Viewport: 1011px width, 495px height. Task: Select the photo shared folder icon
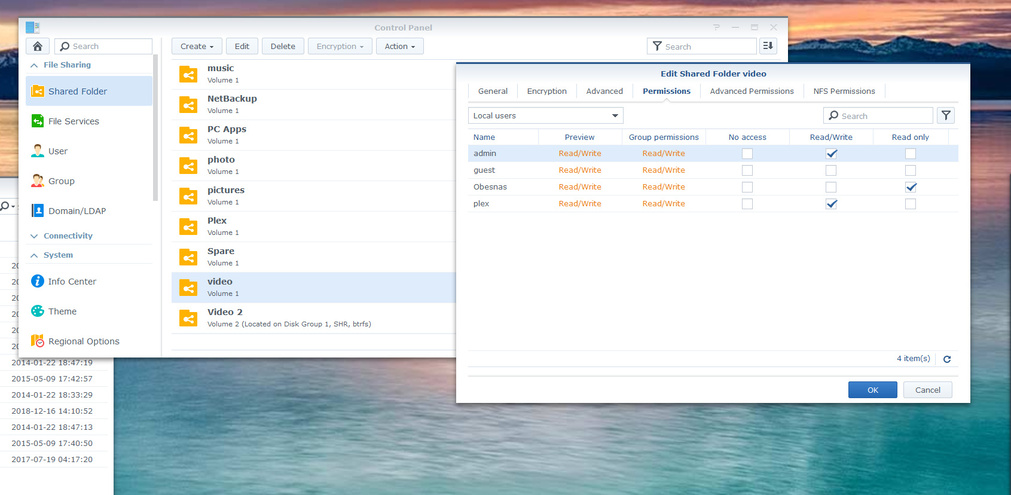188,166
